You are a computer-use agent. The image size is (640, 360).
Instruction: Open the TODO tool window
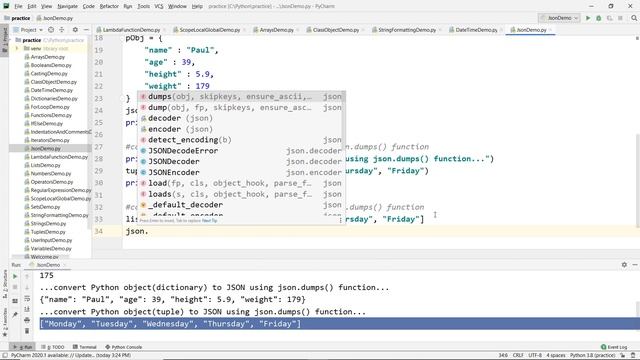click(x=53, y=347)
